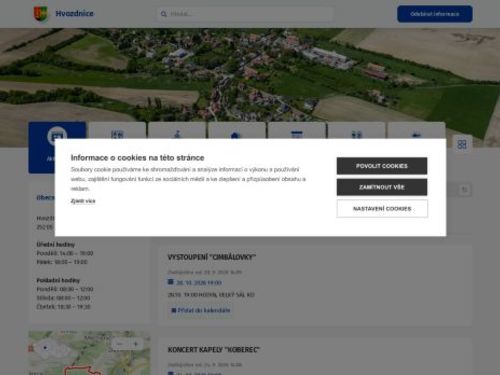The width and height of the screenshot is (500, 375).
Task: Follow the Zjistit více link
Action: pyautogui.click(x=83, y=201)
